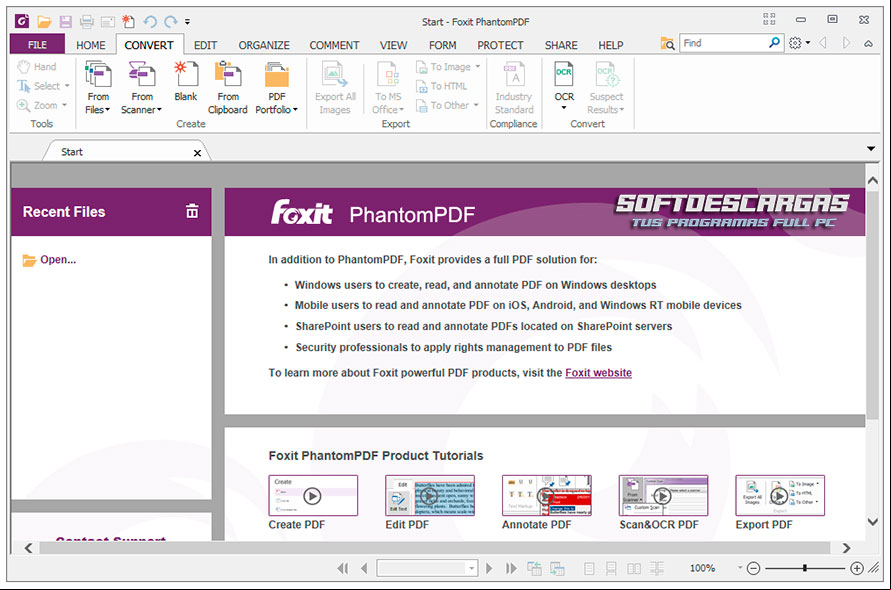
Task: Switch to the PROTECT ribbon tab
Action: tap(500, 45)
